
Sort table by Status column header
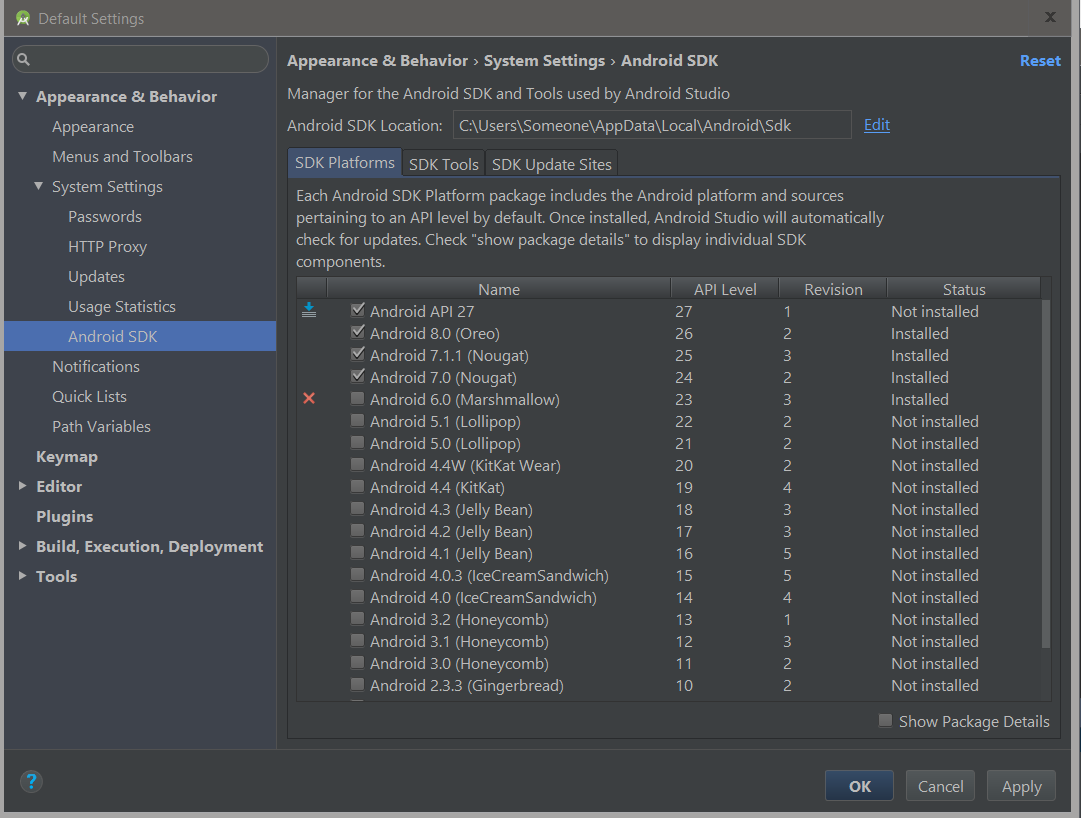point(964,289)
